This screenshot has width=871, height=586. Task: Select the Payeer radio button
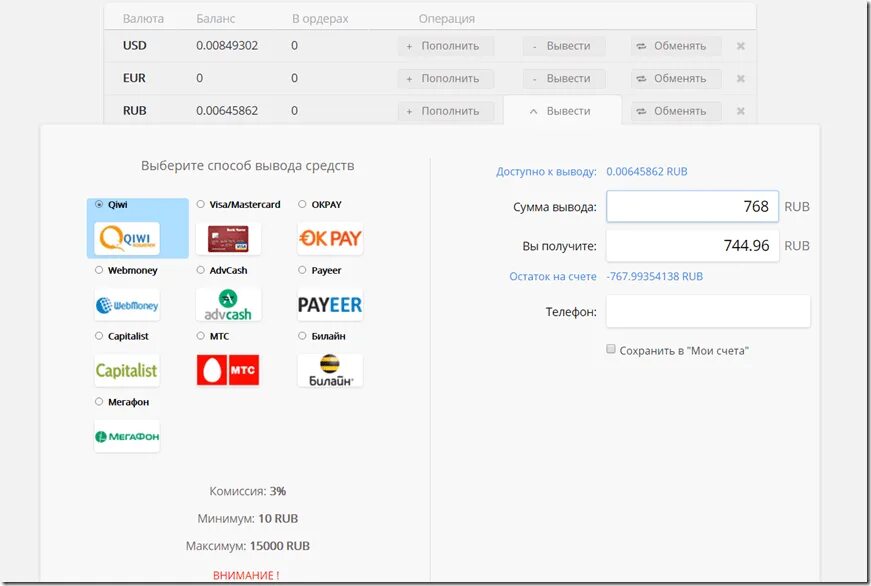(x=302, y=270)
